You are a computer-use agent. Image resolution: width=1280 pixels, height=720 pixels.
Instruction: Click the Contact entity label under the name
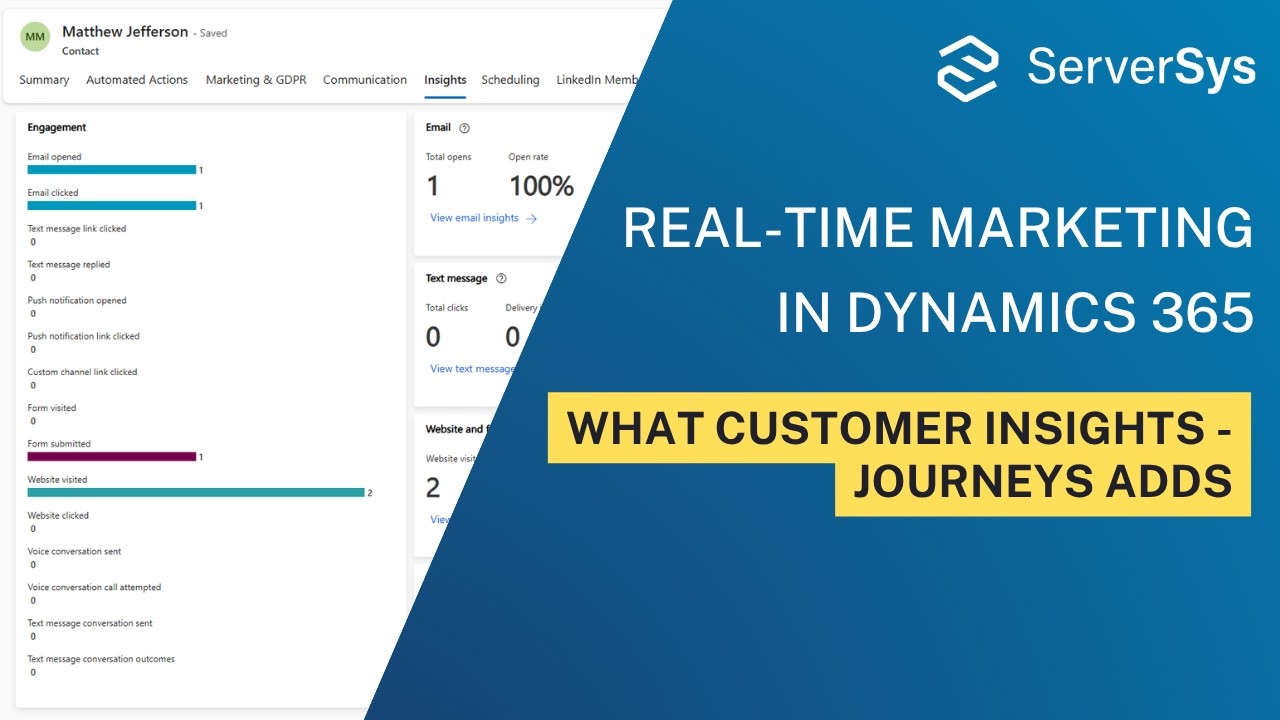(x=81, y=51)
